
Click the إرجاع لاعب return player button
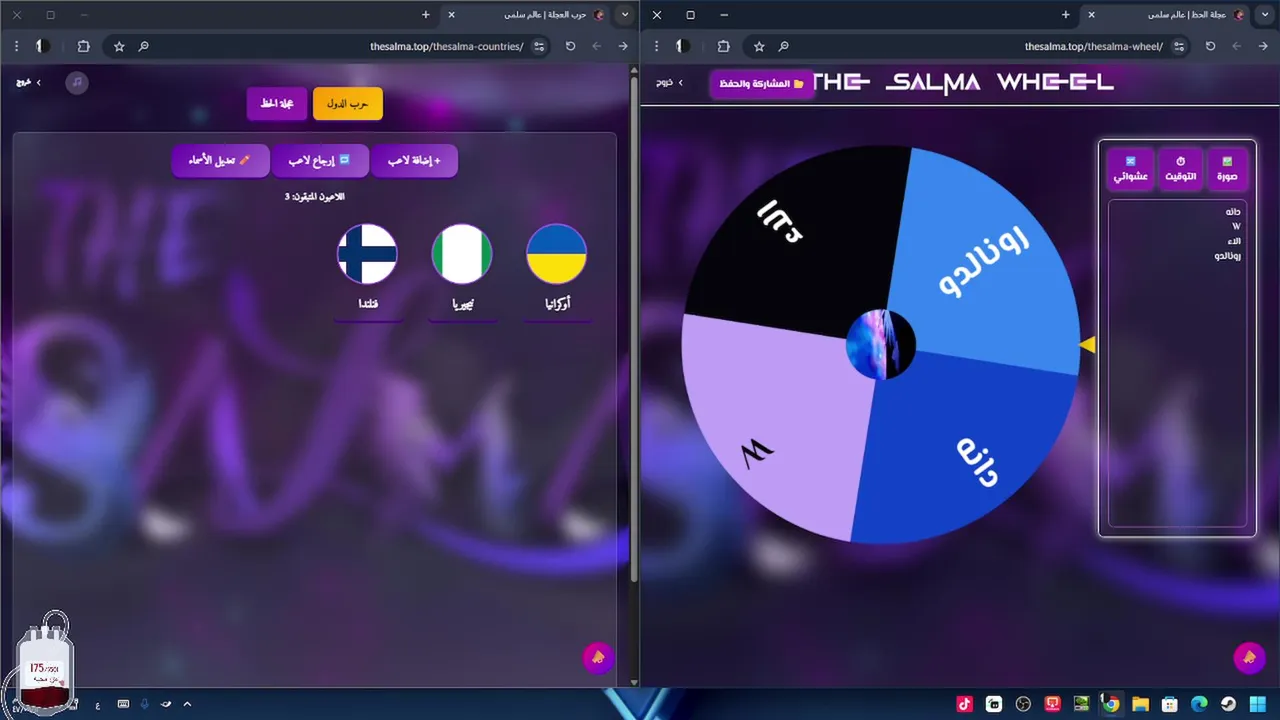point(320,160)
